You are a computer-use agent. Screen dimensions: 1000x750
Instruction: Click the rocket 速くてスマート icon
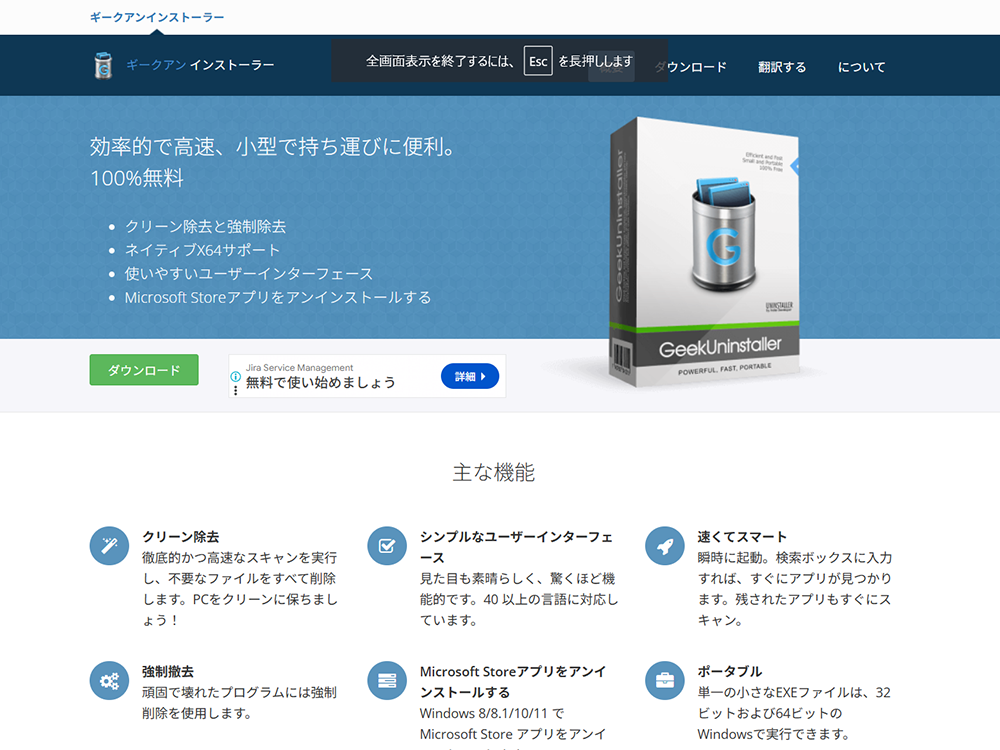tap(665, 546)
